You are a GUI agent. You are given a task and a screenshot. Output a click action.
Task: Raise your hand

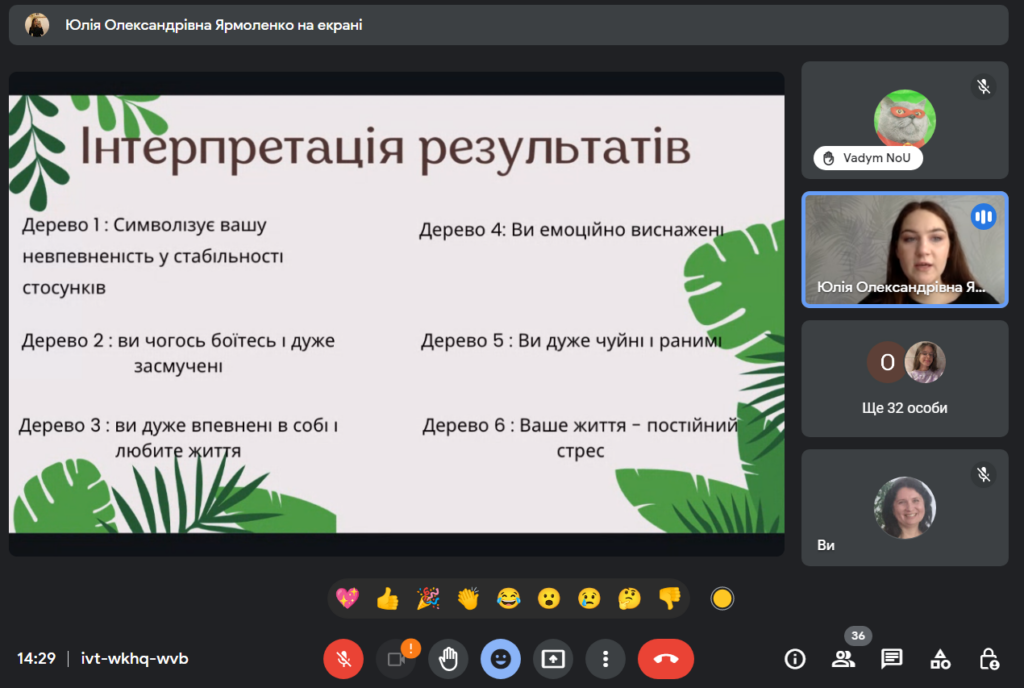448,659
